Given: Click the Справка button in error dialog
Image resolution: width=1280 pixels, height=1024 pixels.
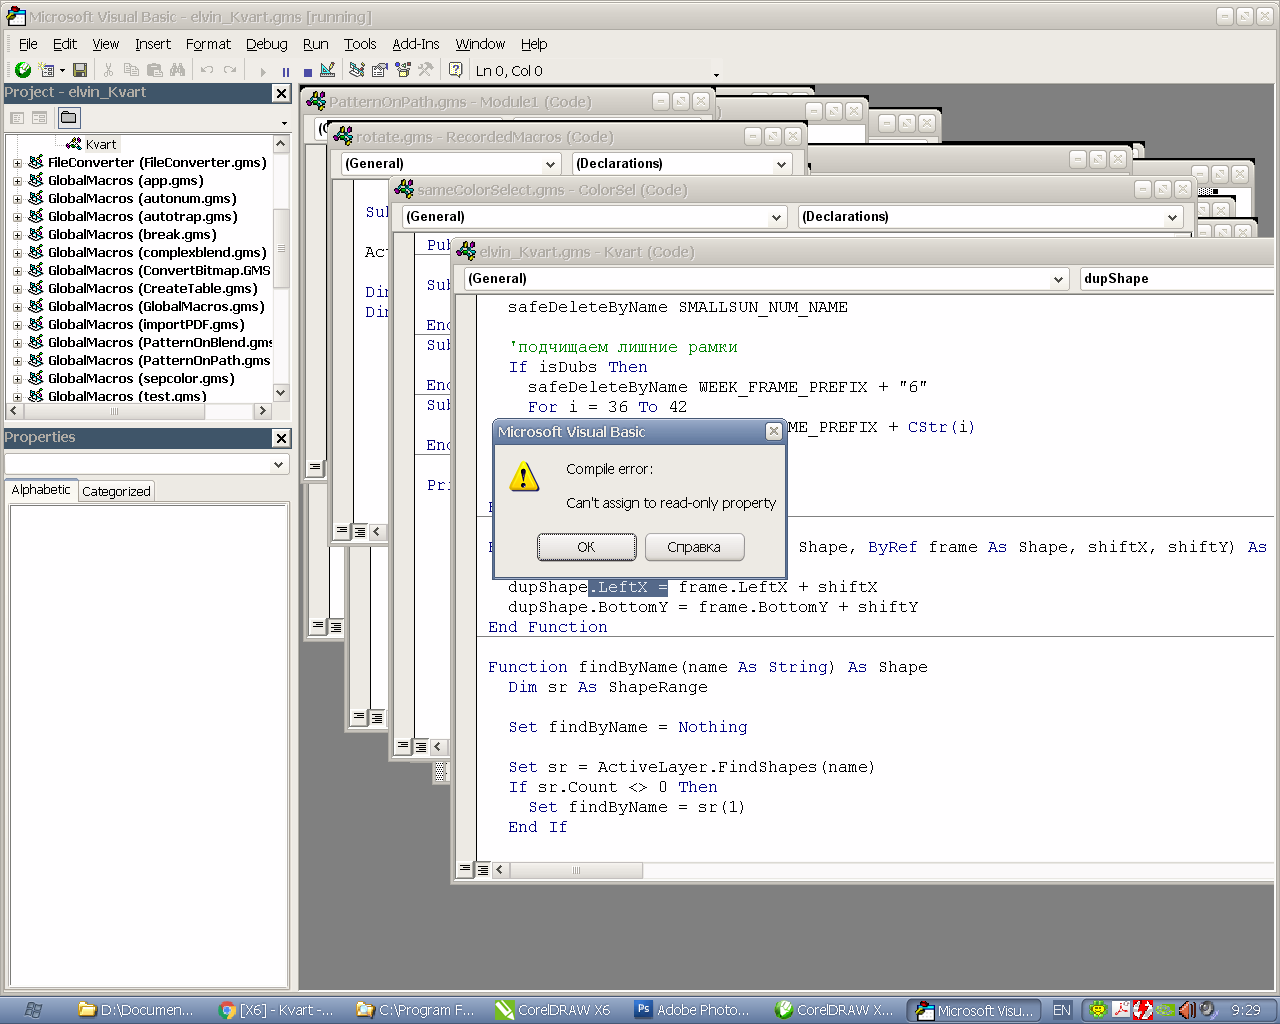Looking at the screenshot, I should (x=694, y=547).
